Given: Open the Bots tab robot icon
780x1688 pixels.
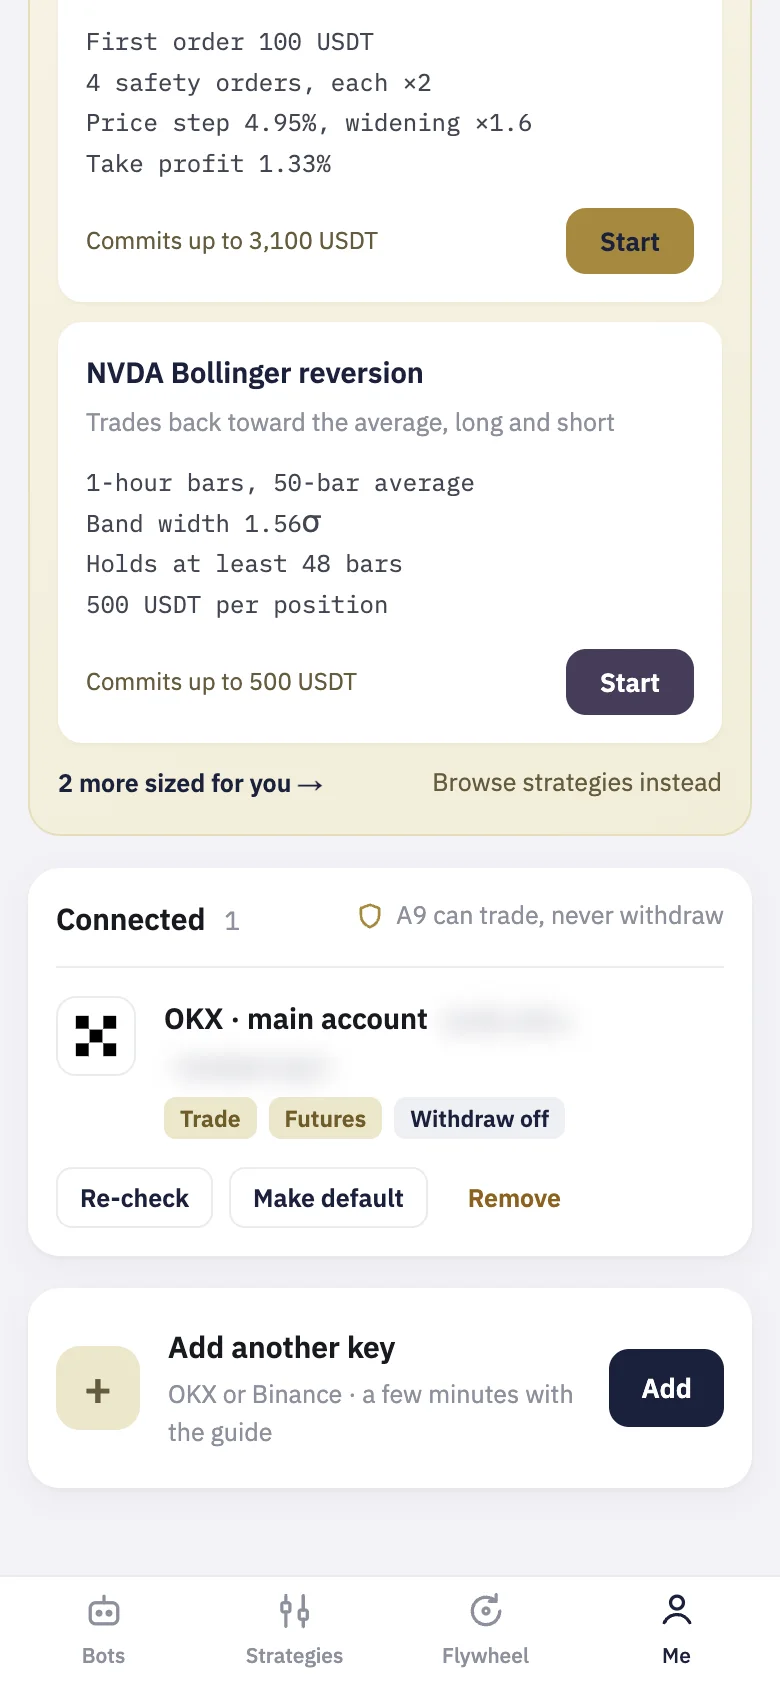Looking at the screenshot, I should (104, 1611).
